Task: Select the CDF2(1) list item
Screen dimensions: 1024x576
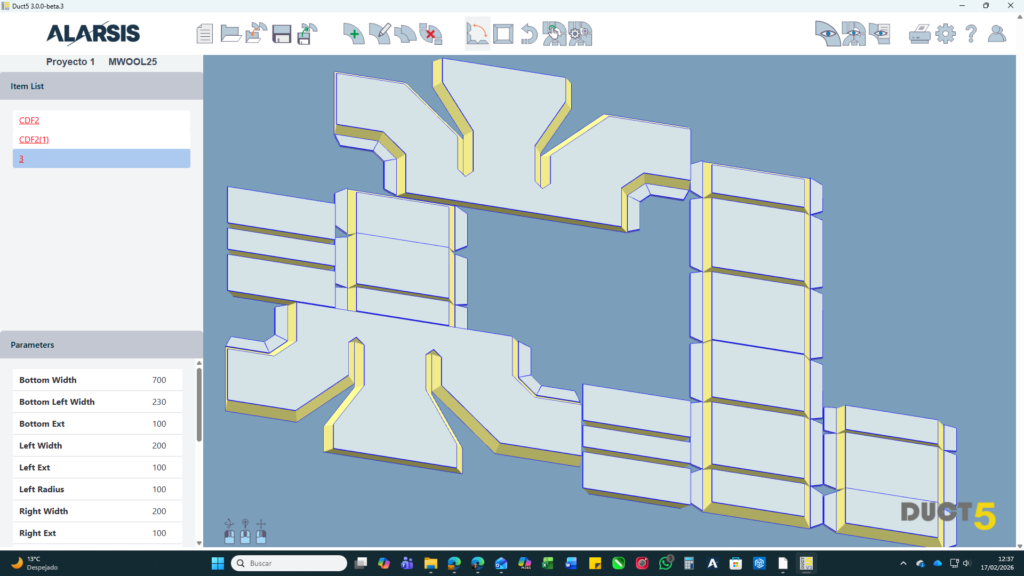Action: [34, 139]
